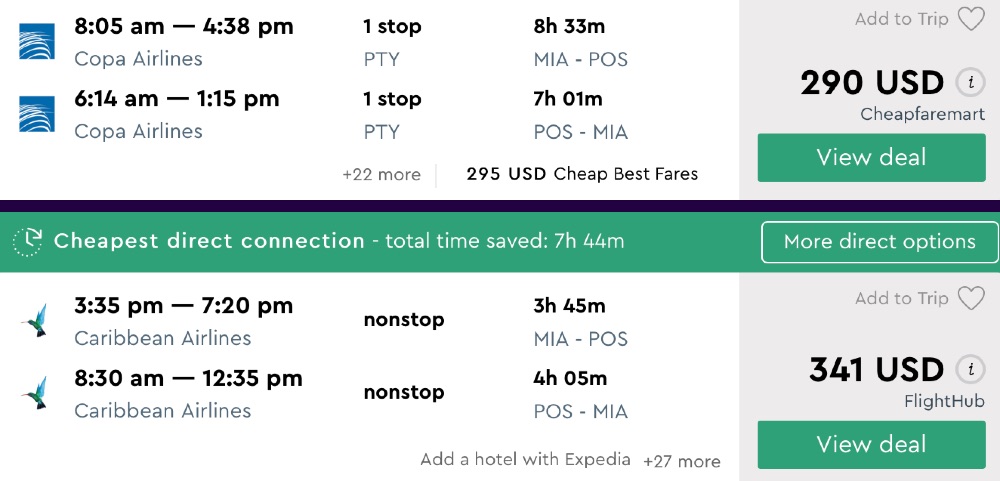1000x481 pixels.
Task: Click Add to Trip on the Caribbean result
Action: (901, 298)
